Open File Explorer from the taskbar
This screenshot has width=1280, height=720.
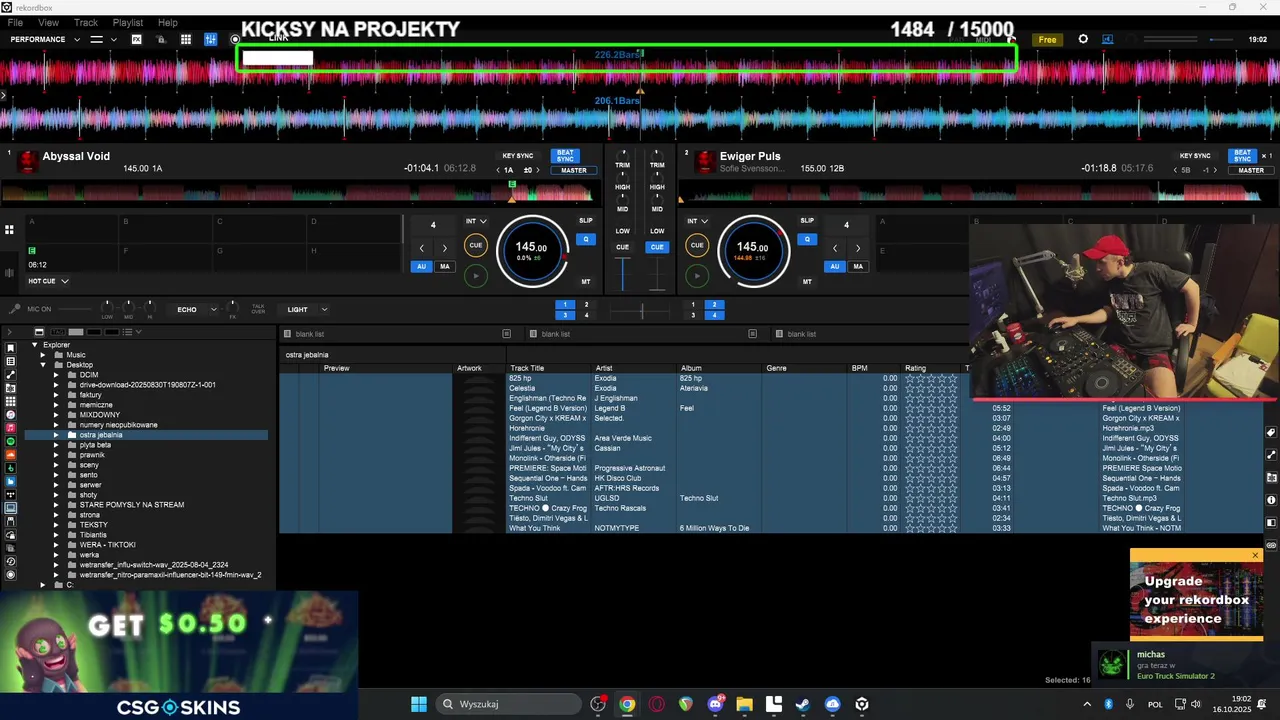pyautogui.click(x=744, y=704)
